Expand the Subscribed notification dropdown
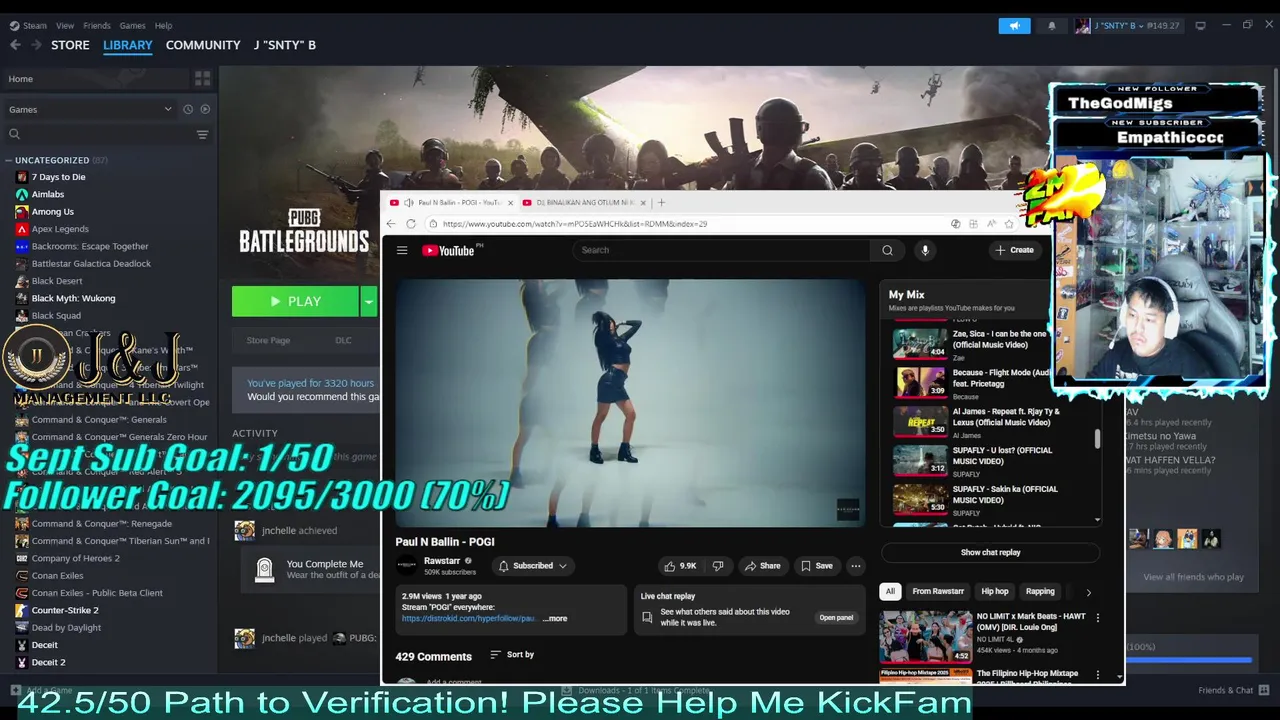Viewport: 1280px width, 720px height. point(533,566)
